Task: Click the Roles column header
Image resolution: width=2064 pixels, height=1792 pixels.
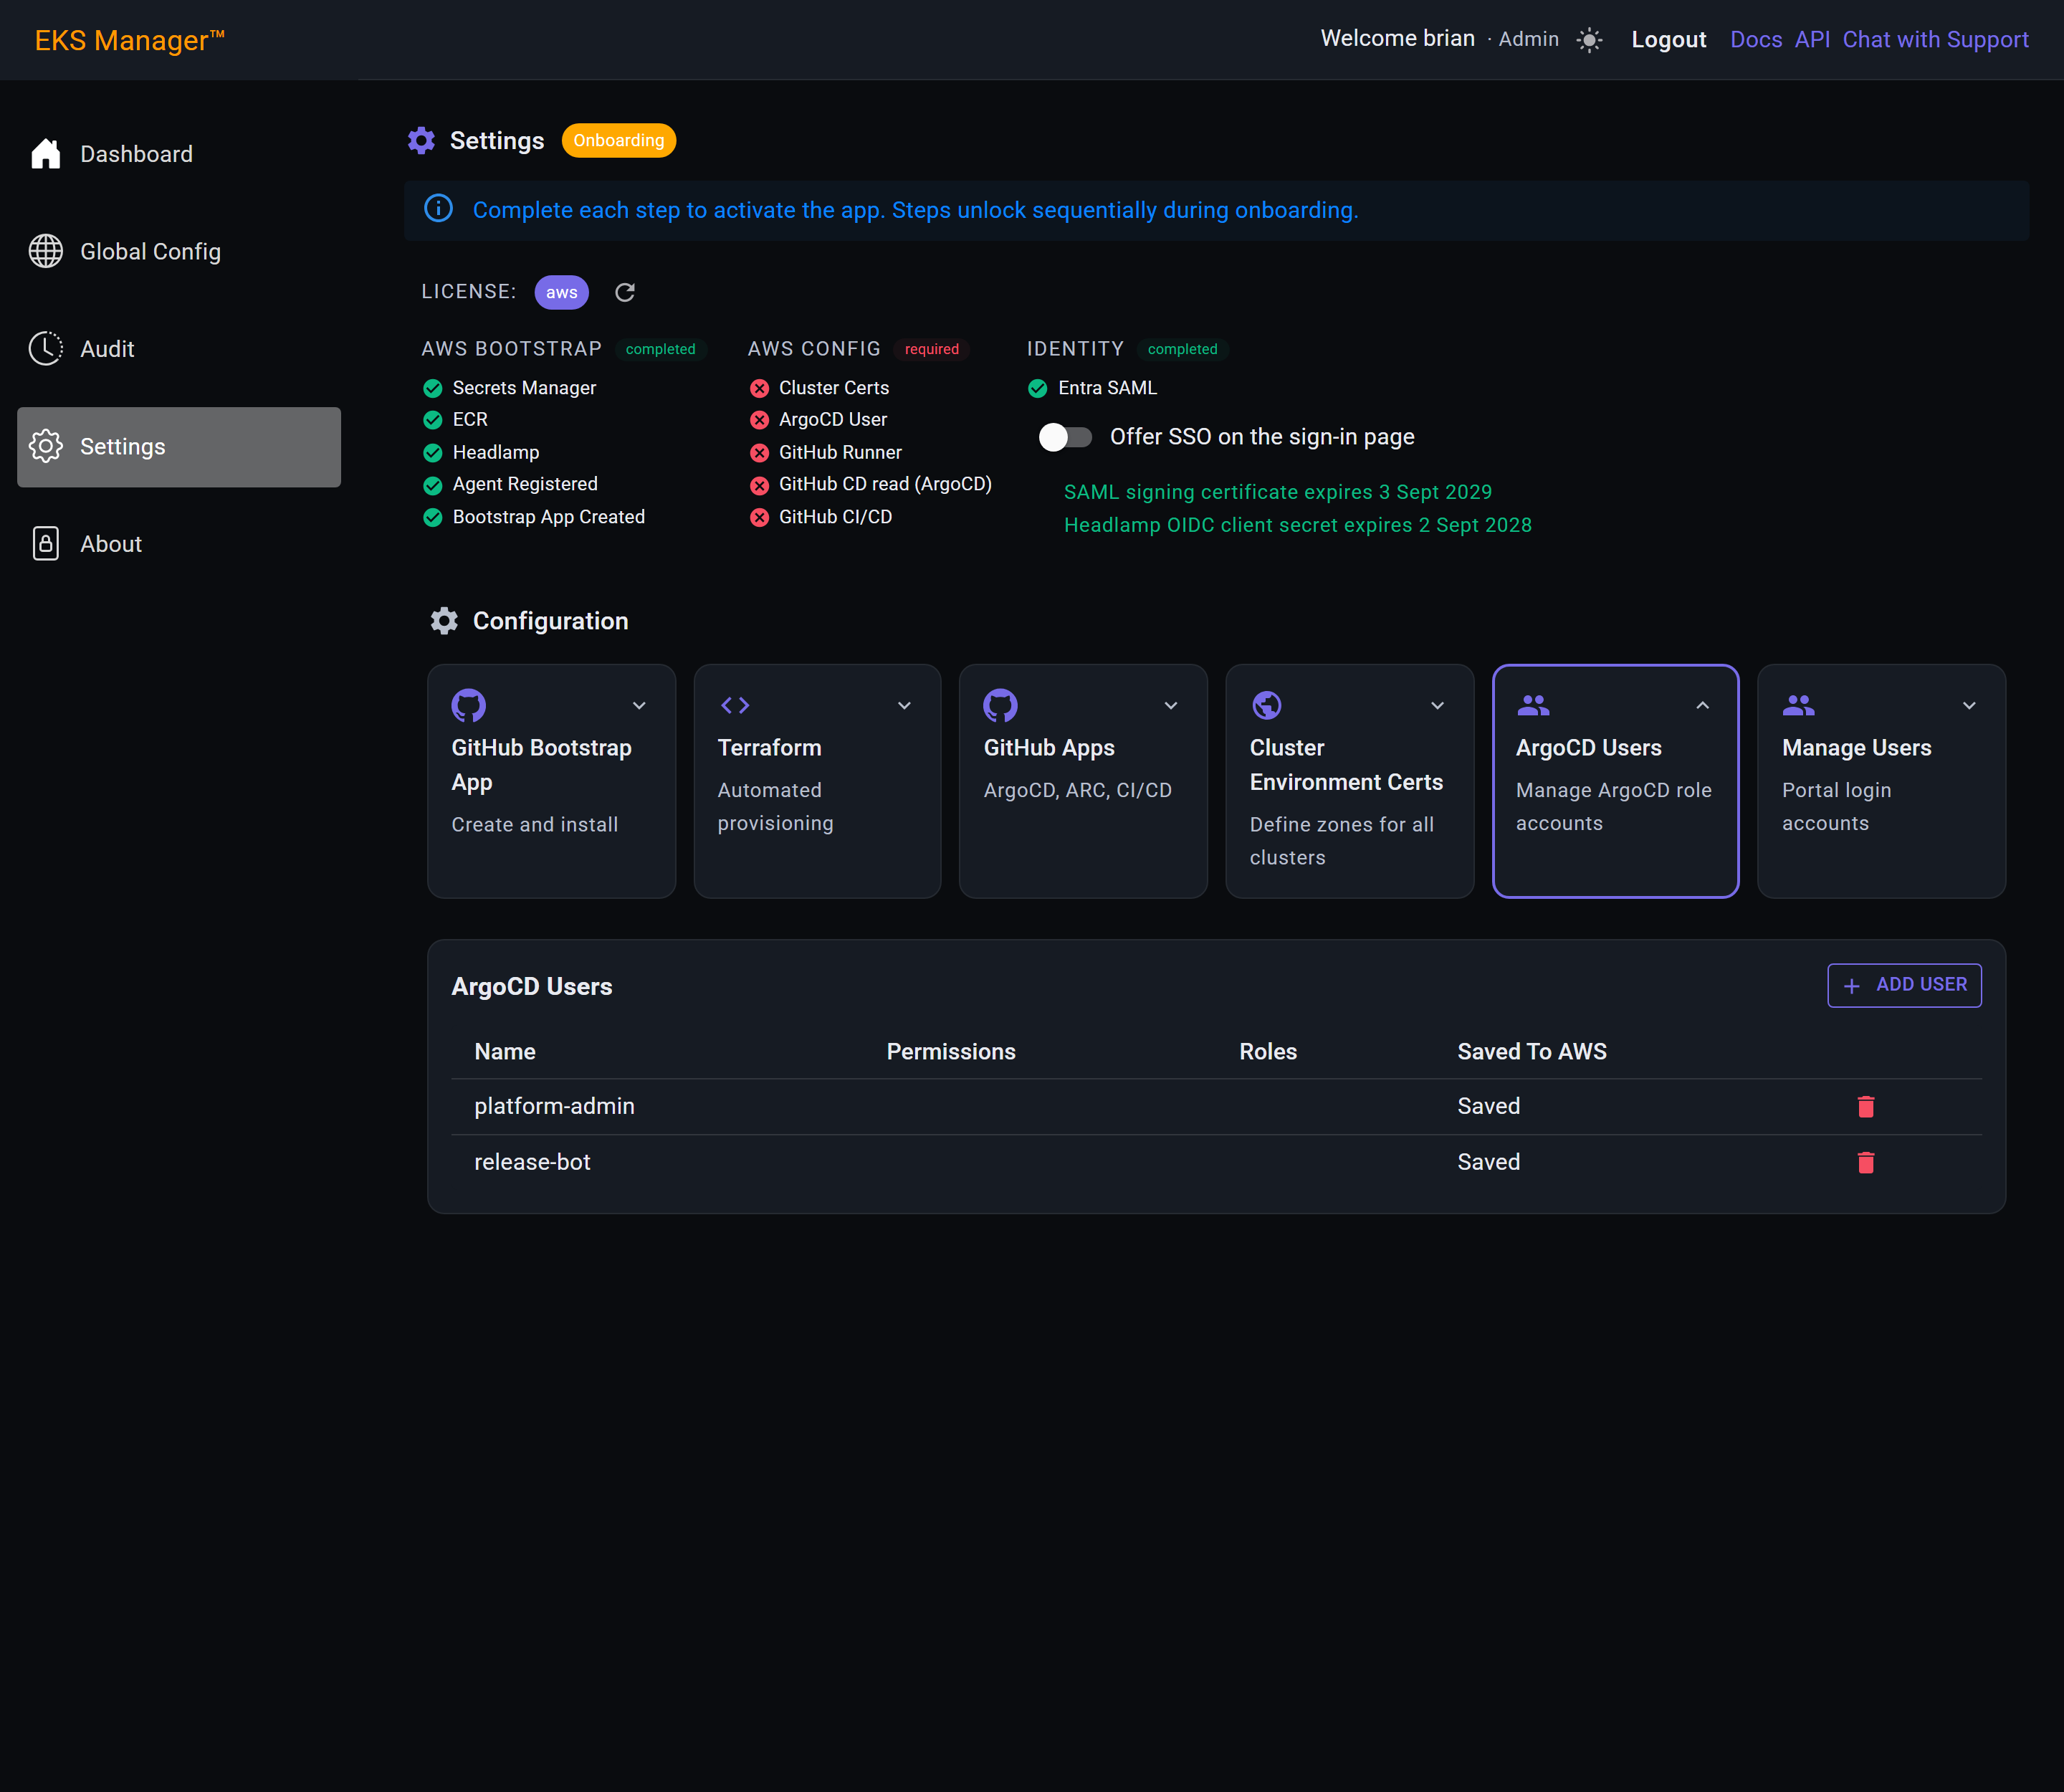Action: pyautogui.click(x=1268, y=1052)
